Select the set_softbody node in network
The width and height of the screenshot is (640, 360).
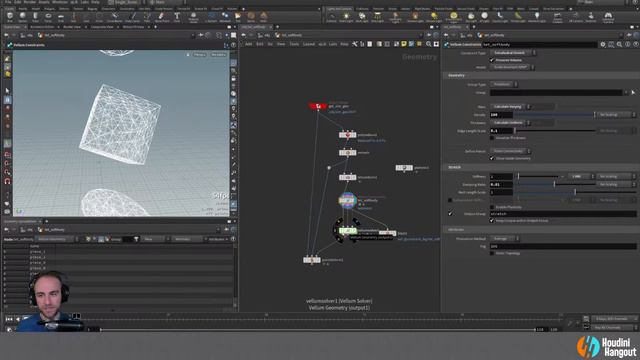347,200
